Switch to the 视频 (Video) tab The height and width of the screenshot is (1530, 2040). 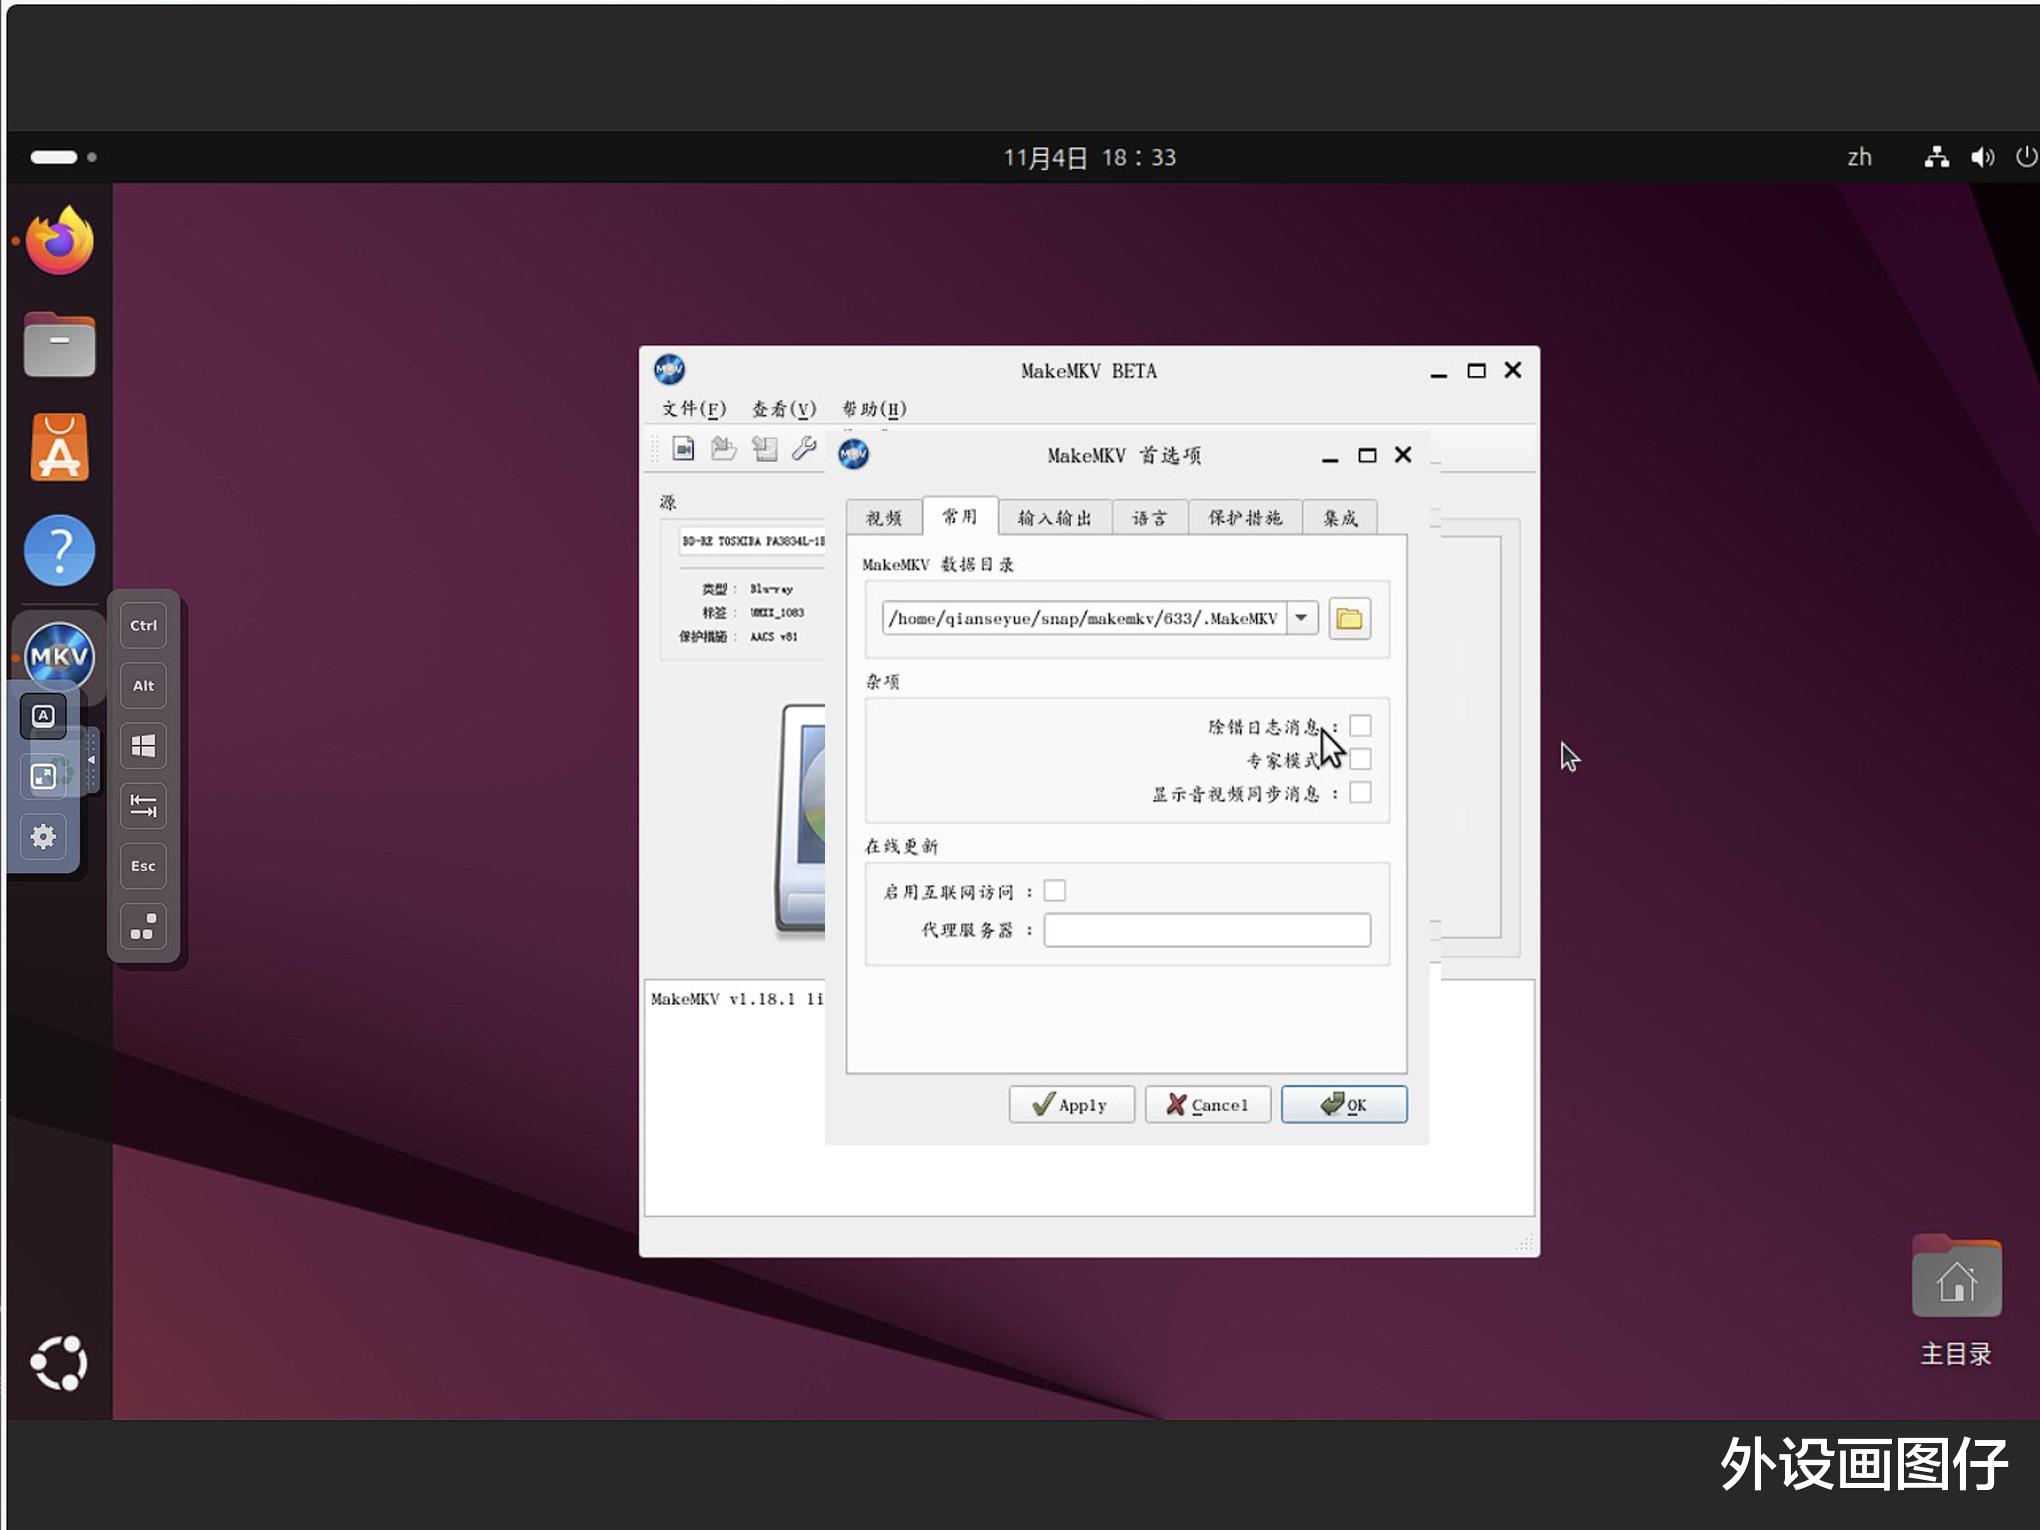[x=883, y=518]
